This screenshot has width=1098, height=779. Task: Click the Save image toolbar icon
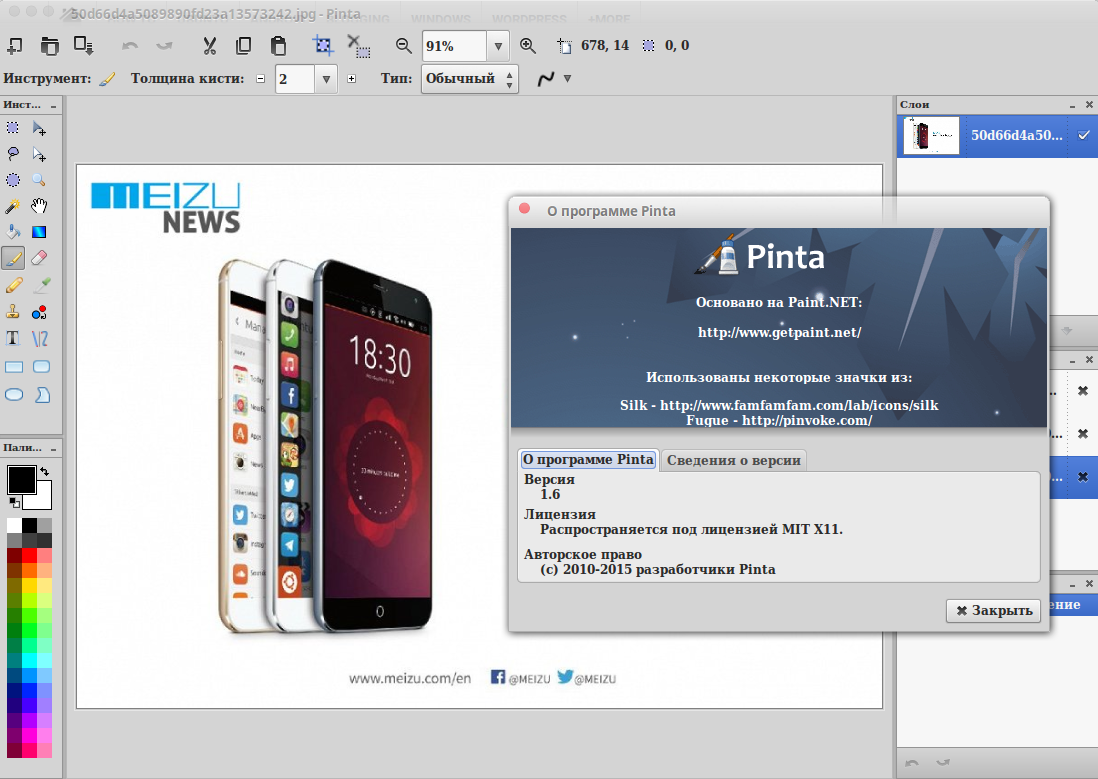pyautogui.click(x=83, y=46)
